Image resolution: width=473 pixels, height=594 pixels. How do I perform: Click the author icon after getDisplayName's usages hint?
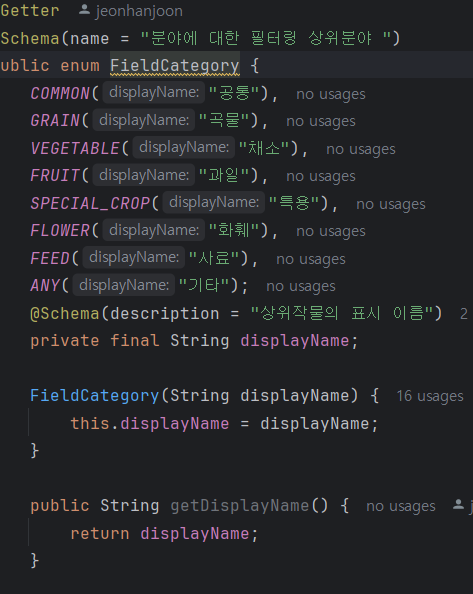458,505
